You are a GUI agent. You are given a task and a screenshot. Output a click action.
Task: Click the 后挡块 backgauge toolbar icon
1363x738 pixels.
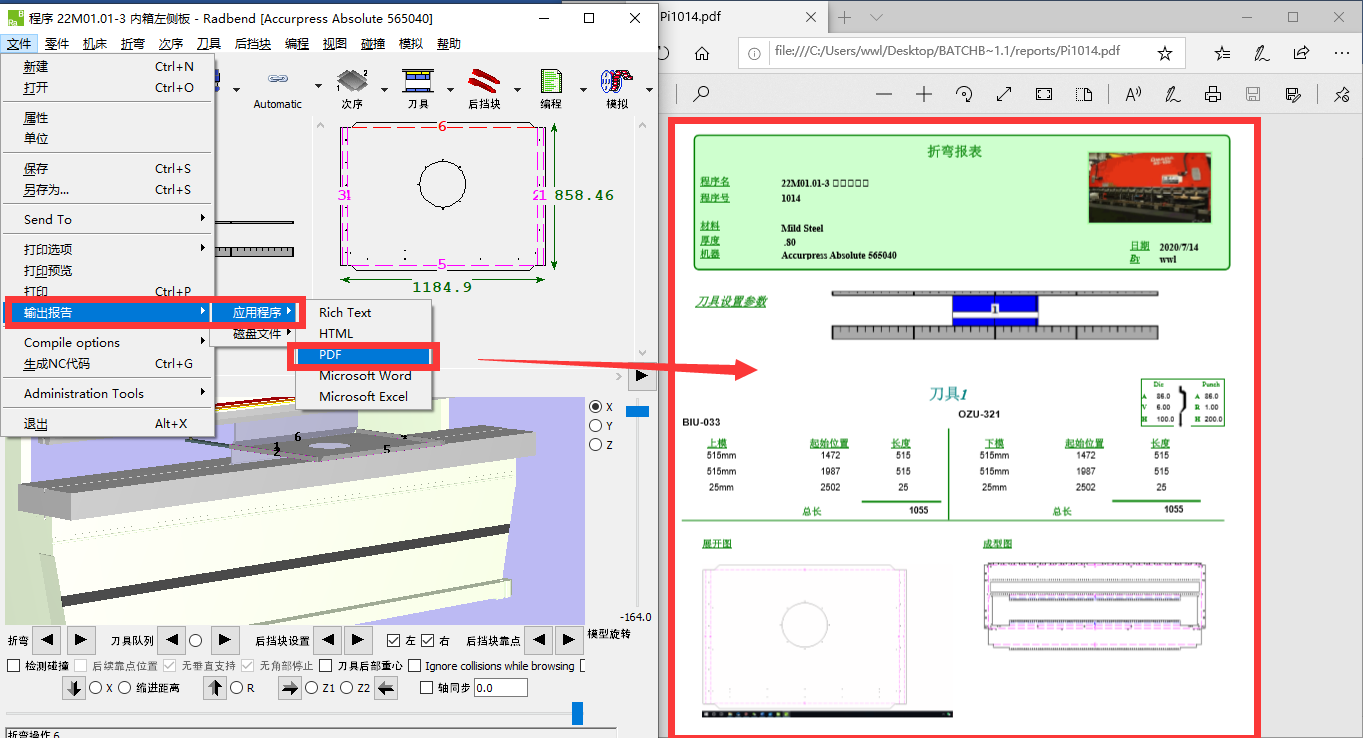point(485,81)
